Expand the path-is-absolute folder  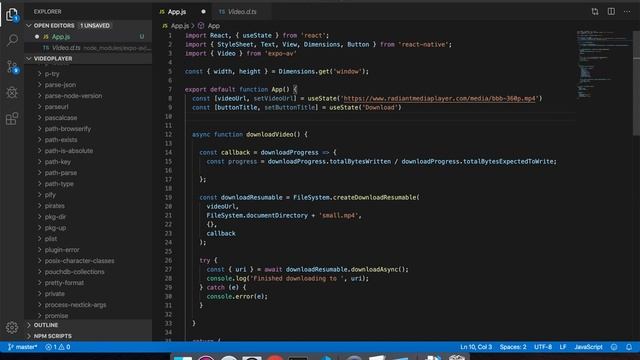tap(88, 151)
